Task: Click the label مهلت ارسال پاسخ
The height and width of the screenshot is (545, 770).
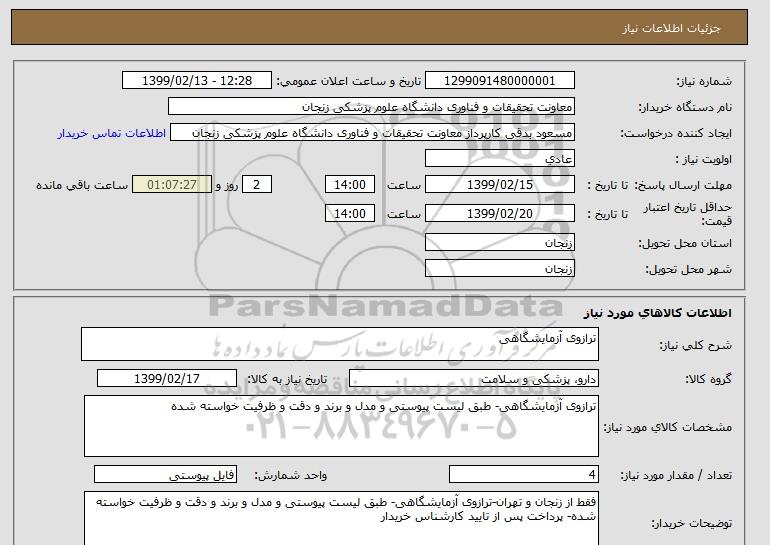Action: point(683,186)
